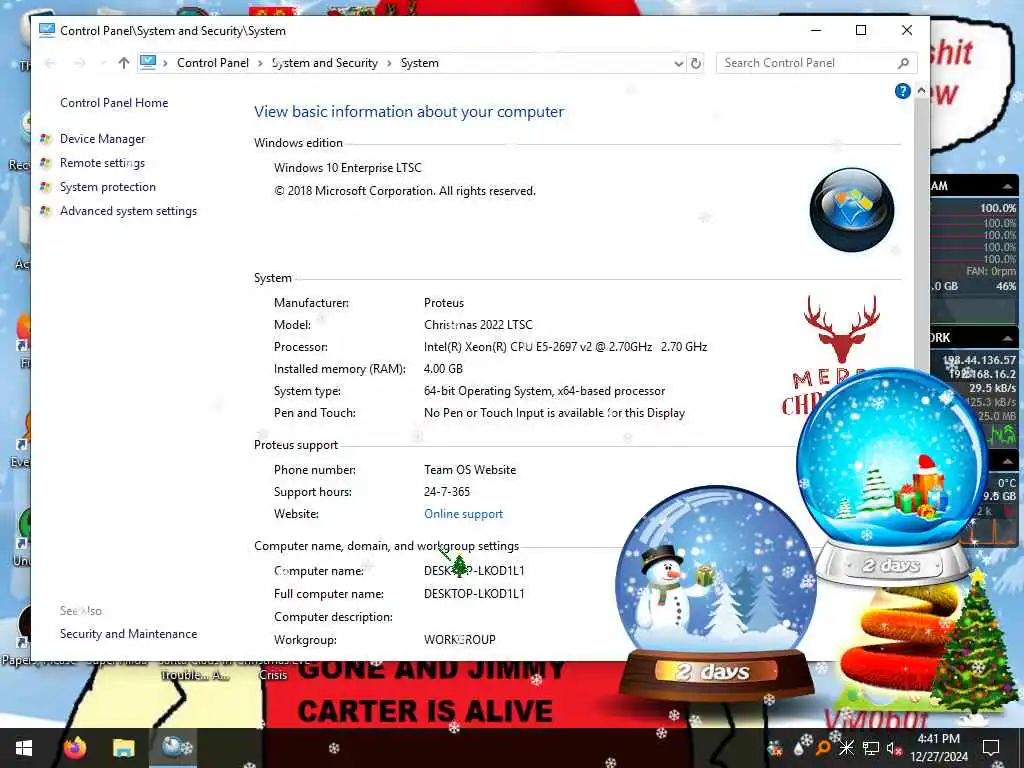Viewport: 1024px width, 768px height.
Task: Click the water drop tray icon
Action: [x=800, y=747]
